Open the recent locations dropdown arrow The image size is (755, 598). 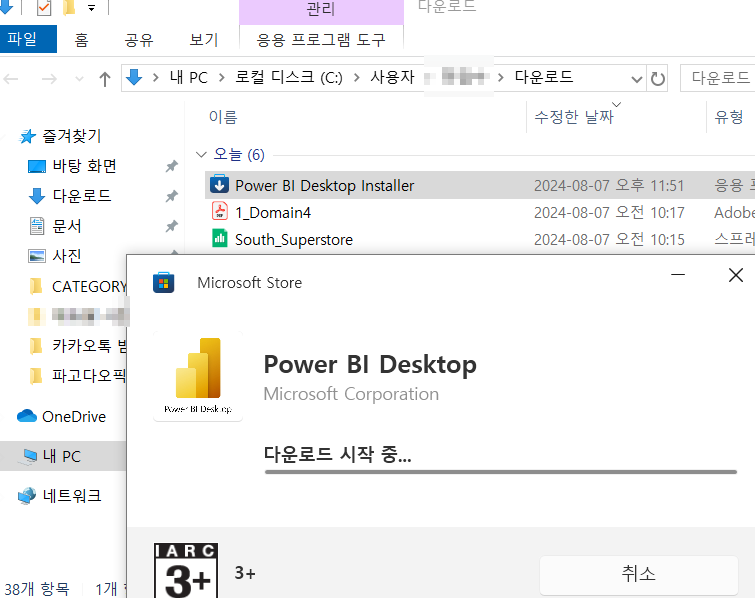coord(79,79)
